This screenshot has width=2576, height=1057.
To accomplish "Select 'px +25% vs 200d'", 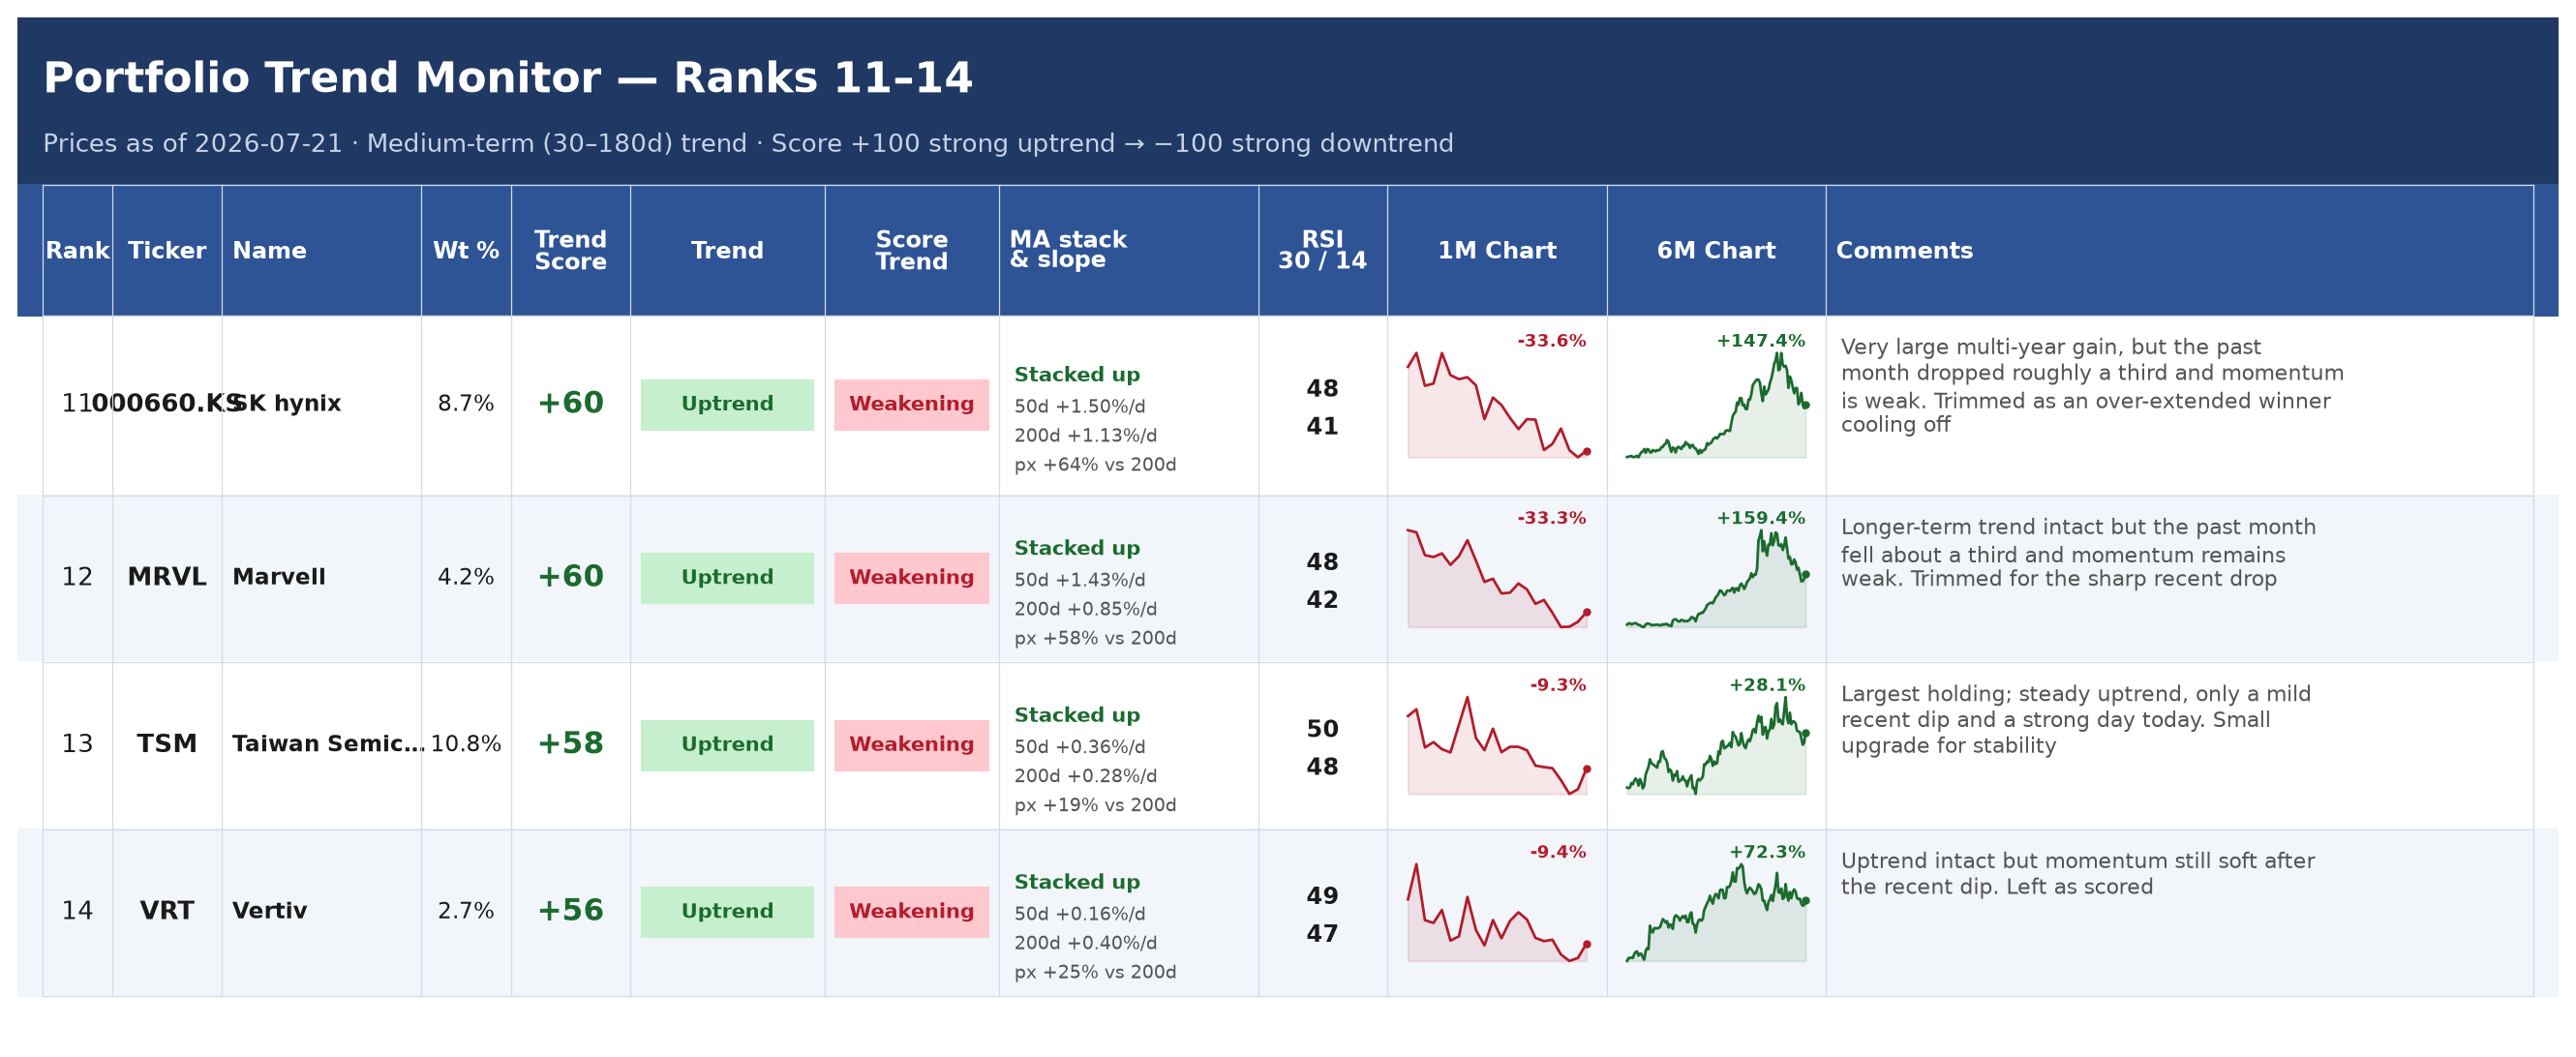I will tap(1095, 973).
